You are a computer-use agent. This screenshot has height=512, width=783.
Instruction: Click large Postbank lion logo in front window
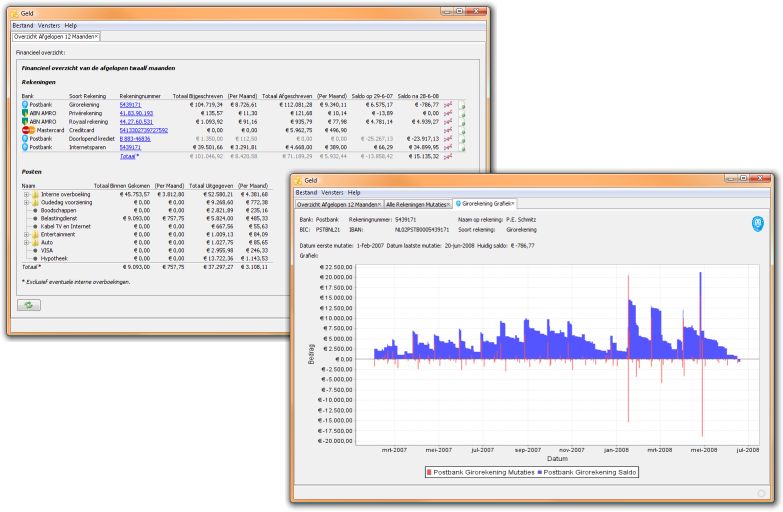(758, 224)
